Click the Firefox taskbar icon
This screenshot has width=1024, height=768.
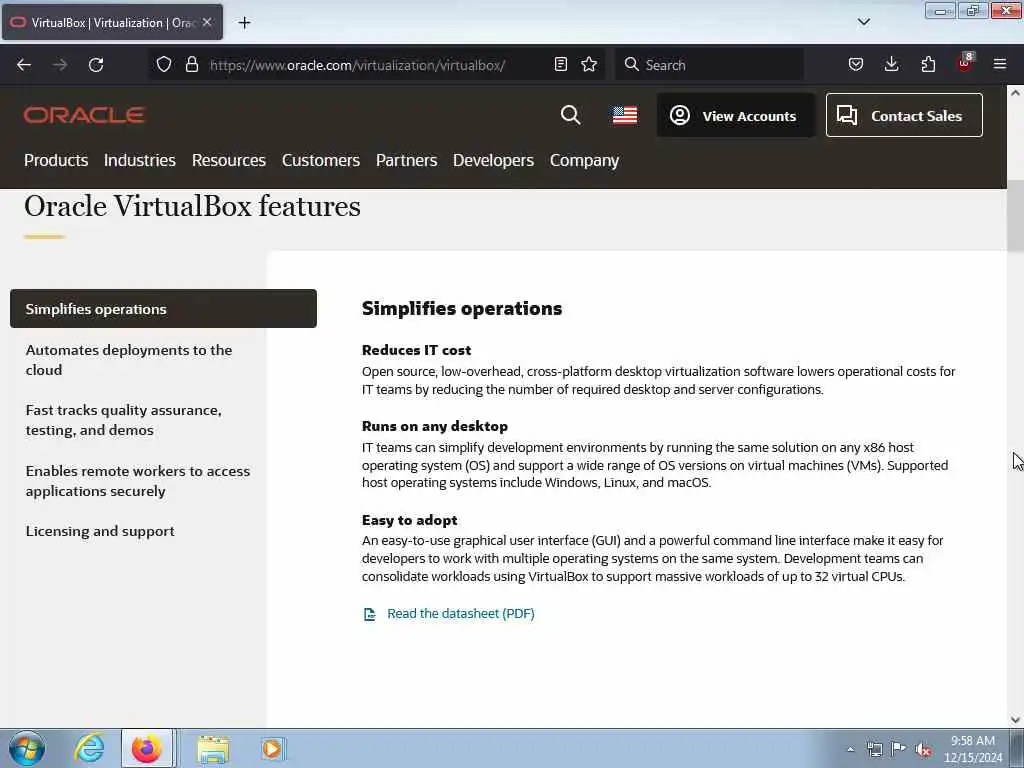click(x=147, y=748)
